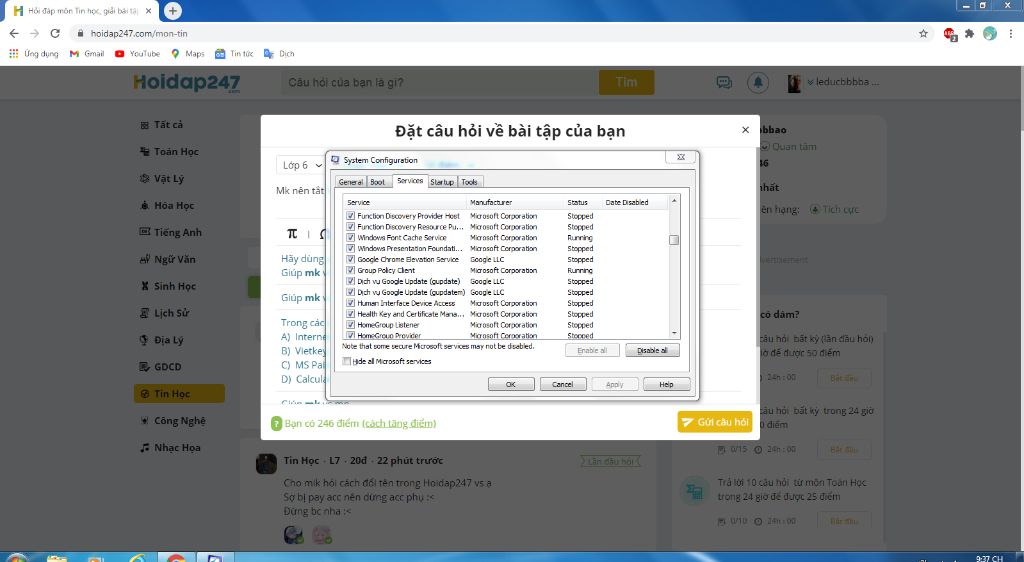Click the yellow Tìm search button
The image size is (1024, 562).
click(x=626, y=82)
